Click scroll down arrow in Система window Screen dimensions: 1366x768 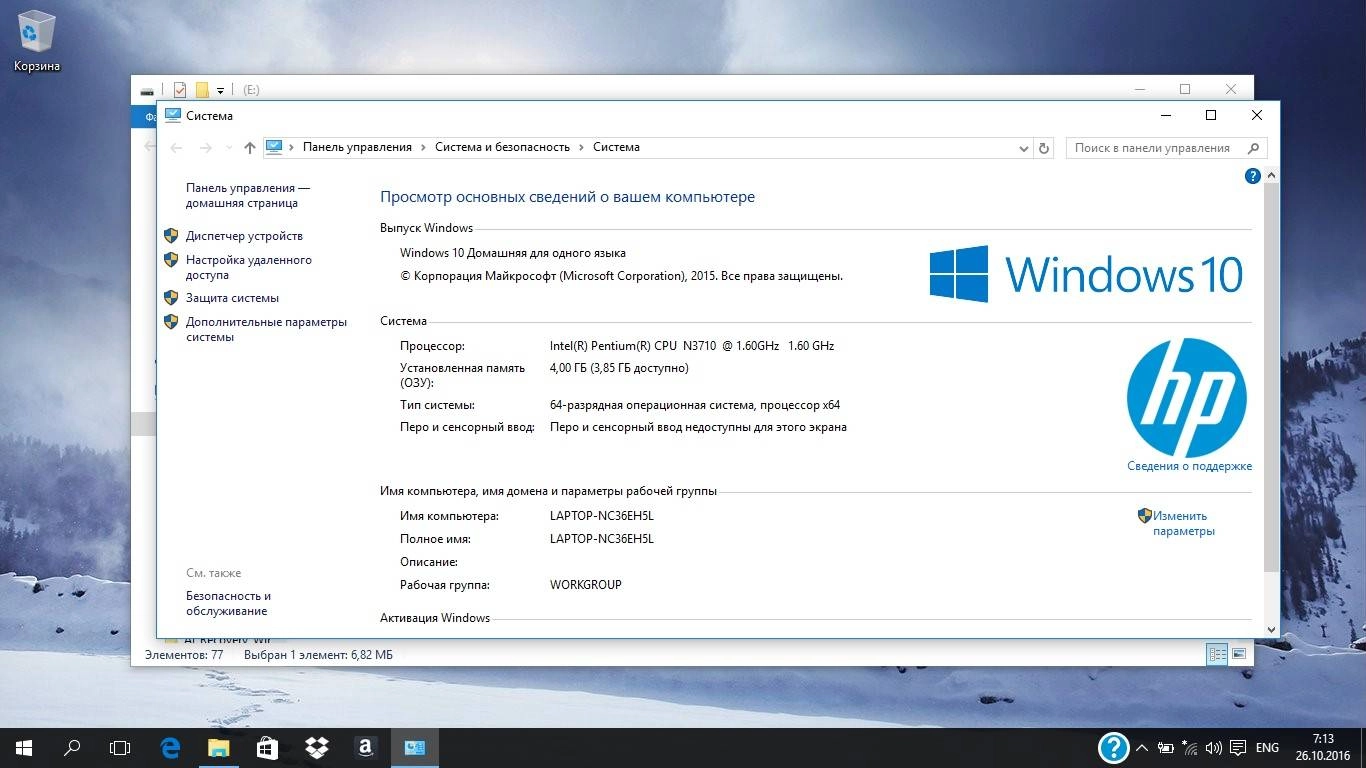tap(1272, 629)
